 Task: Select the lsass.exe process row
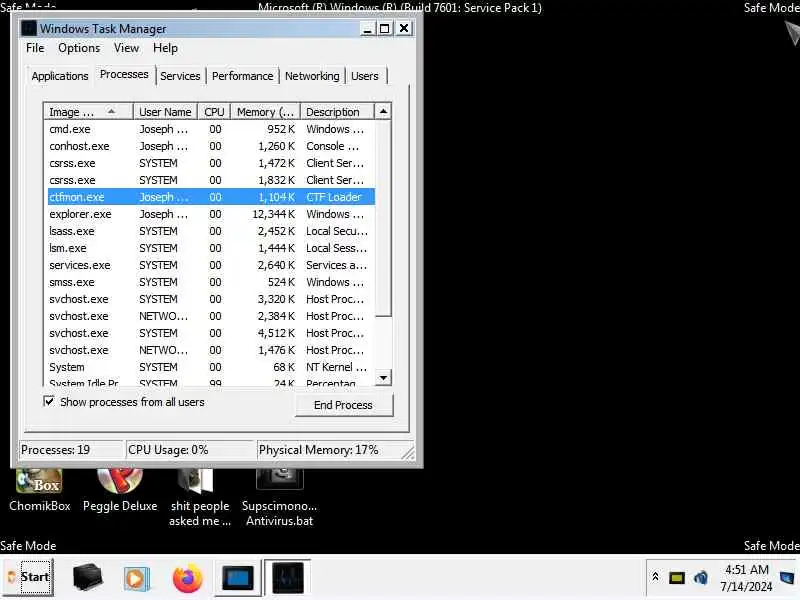tap(211, 231)
